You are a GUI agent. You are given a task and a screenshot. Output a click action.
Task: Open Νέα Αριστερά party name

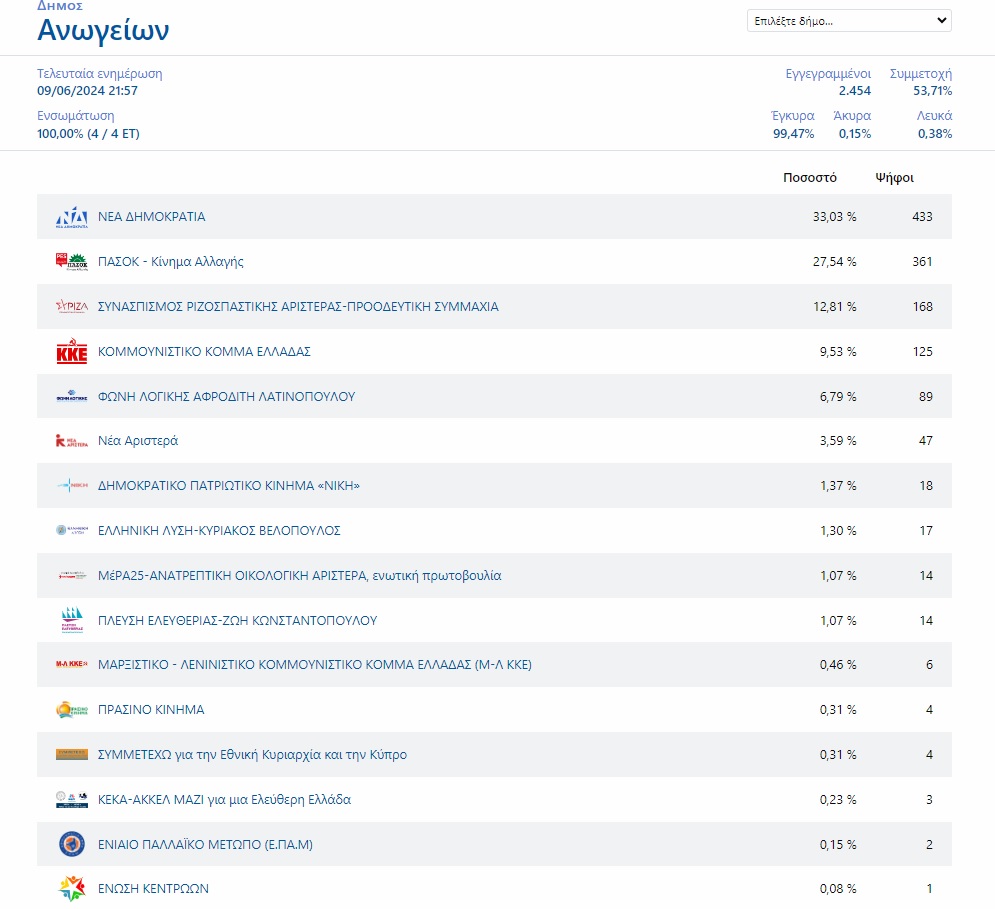138,441
